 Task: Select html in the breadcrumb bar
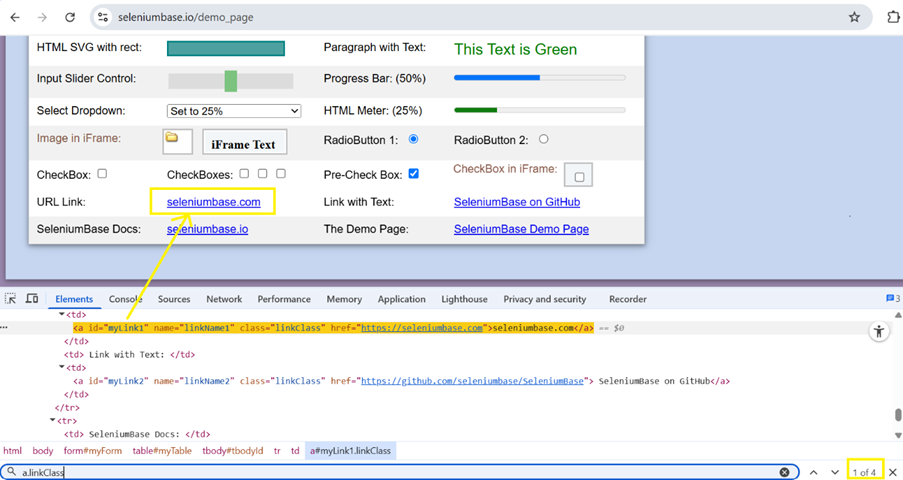click(x=12, y=451)
